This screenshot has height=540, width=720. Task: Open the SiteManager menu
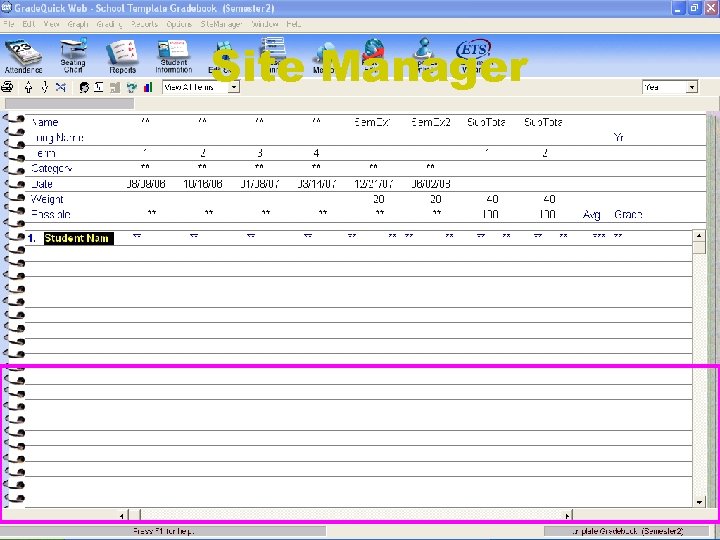(x=221, y=24)
